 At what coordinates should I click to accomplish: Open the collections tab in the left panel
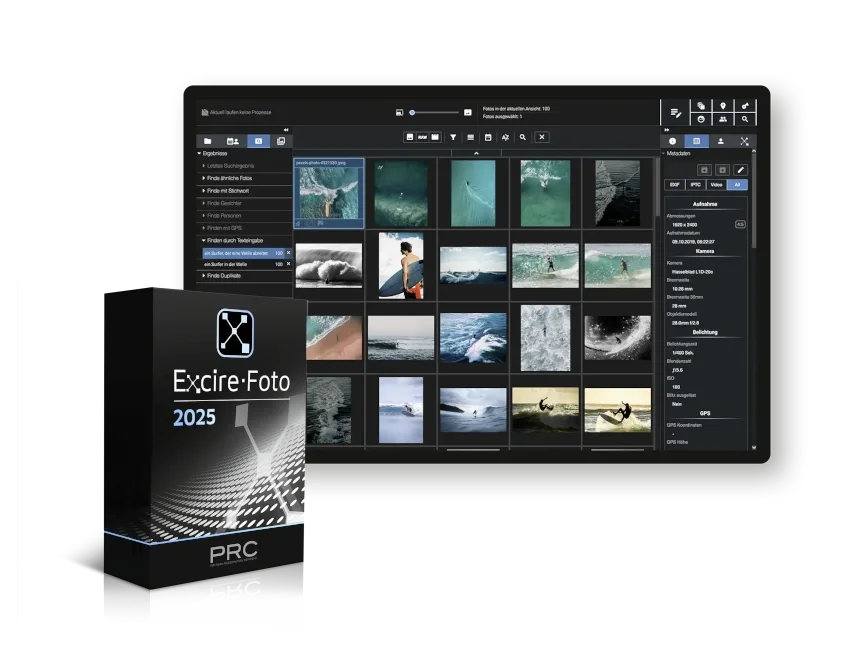coord(281,142)
